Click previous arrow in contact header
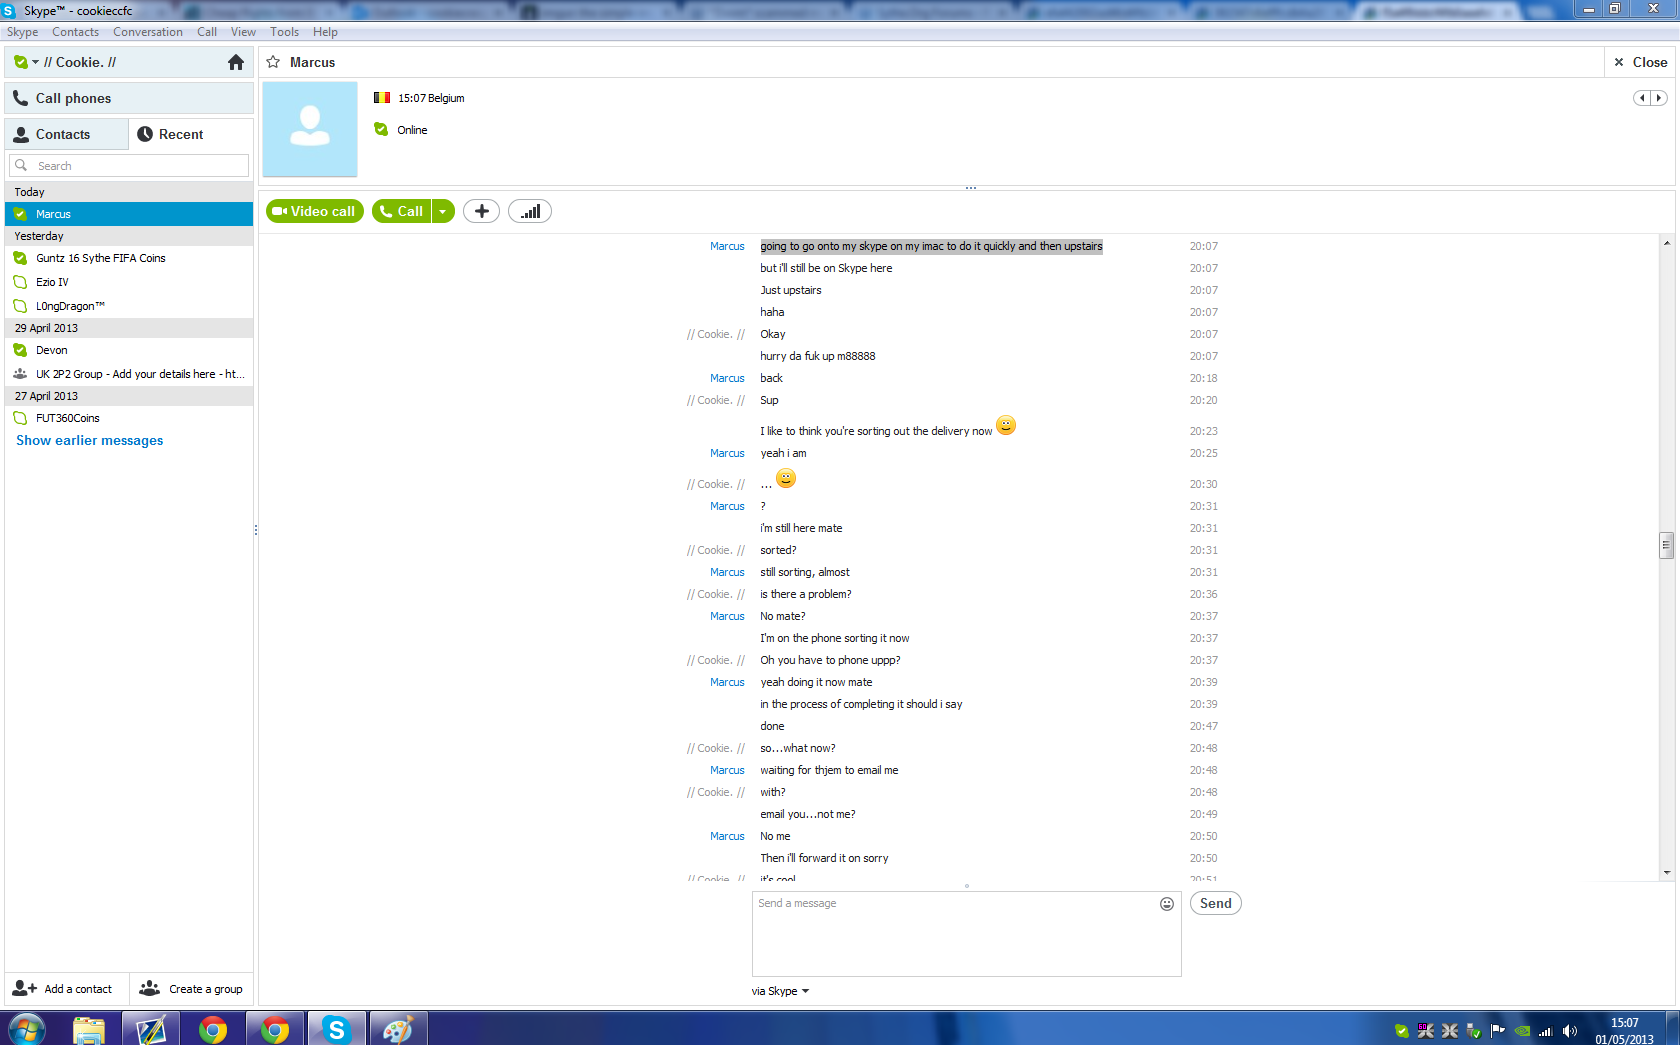The width and height of the screenshot is (1680, 1045). 1642,98
